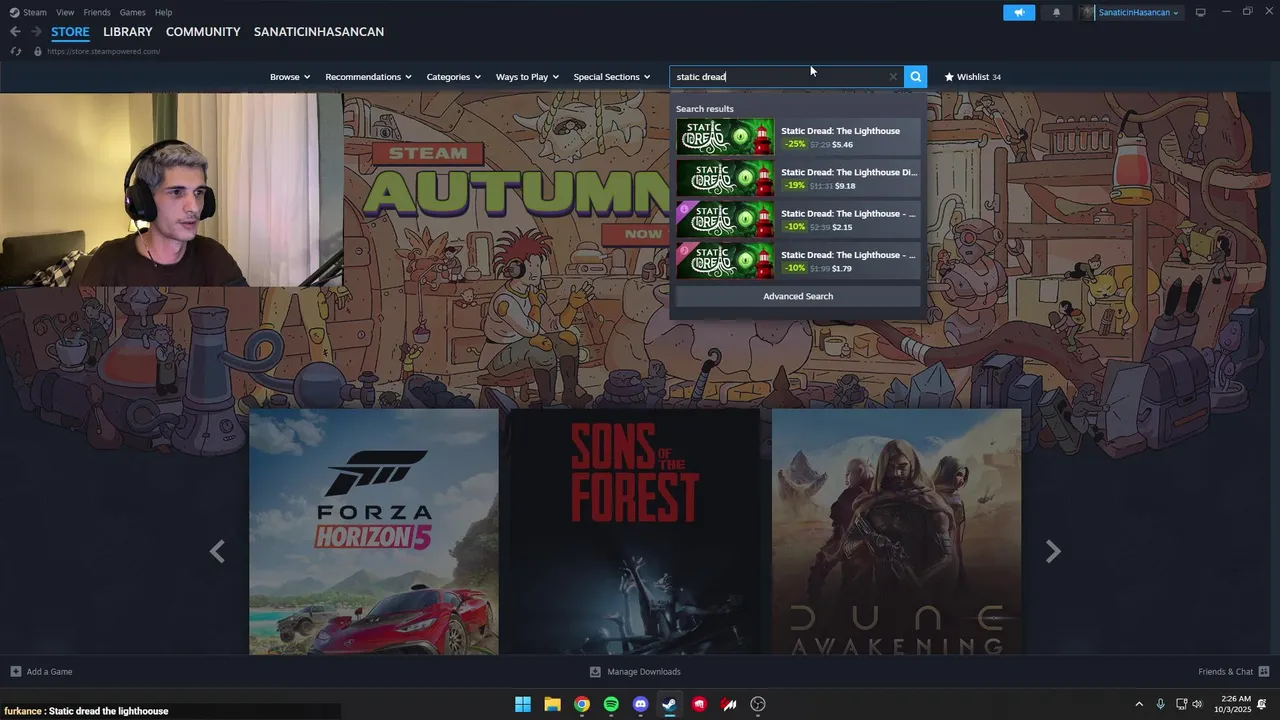Open the Sons of the Forest capsule

[635, 532]
